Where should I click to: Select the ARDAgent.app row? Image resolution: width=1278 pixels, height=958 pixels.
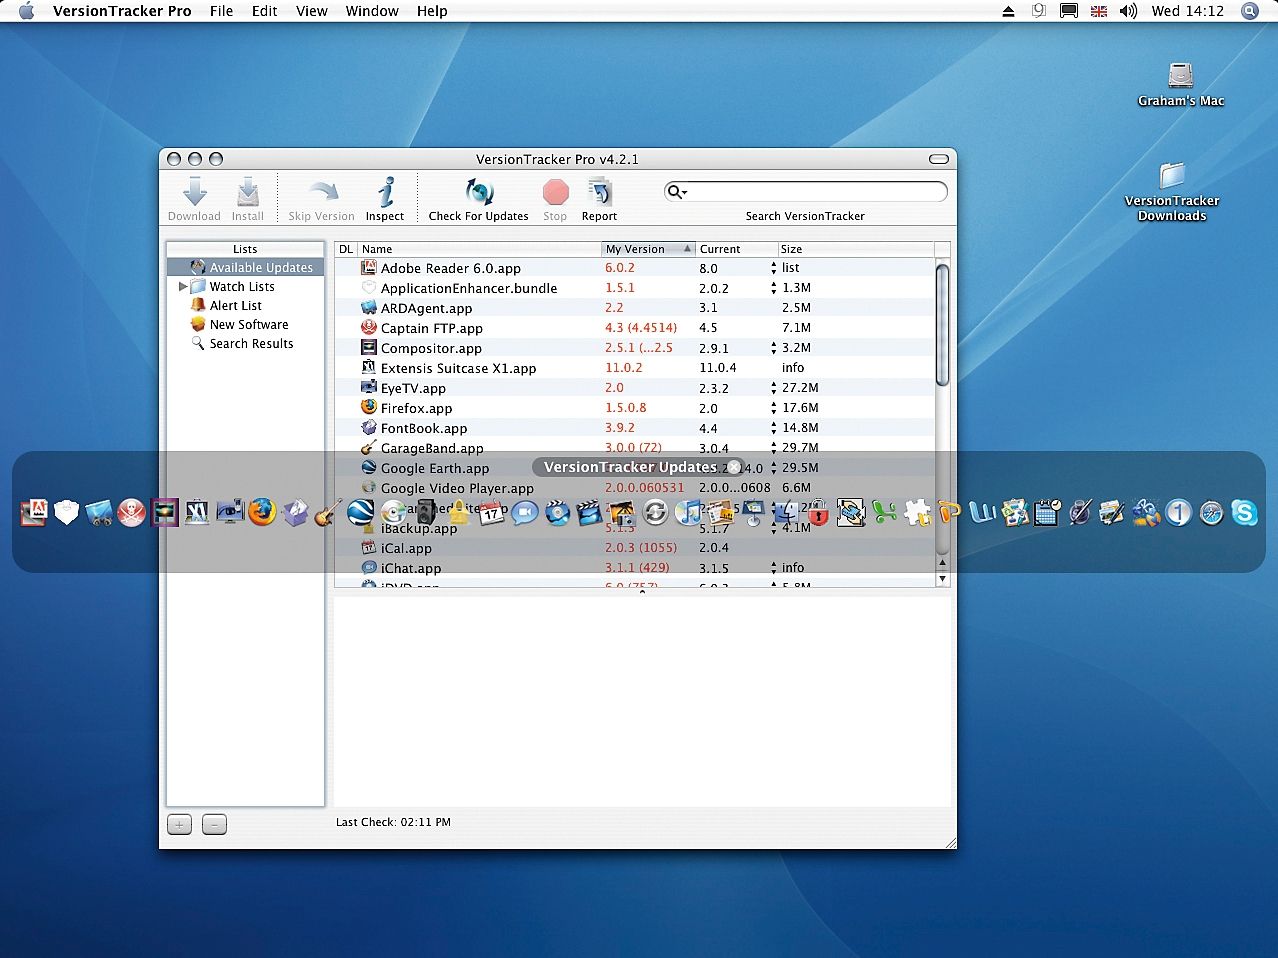tap(635, 308)
